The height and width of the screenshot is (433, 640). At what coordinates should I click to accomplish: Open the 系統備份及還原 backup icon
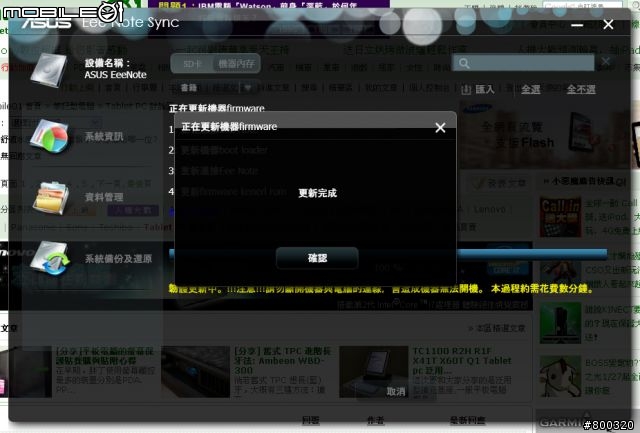pos(50,258)
